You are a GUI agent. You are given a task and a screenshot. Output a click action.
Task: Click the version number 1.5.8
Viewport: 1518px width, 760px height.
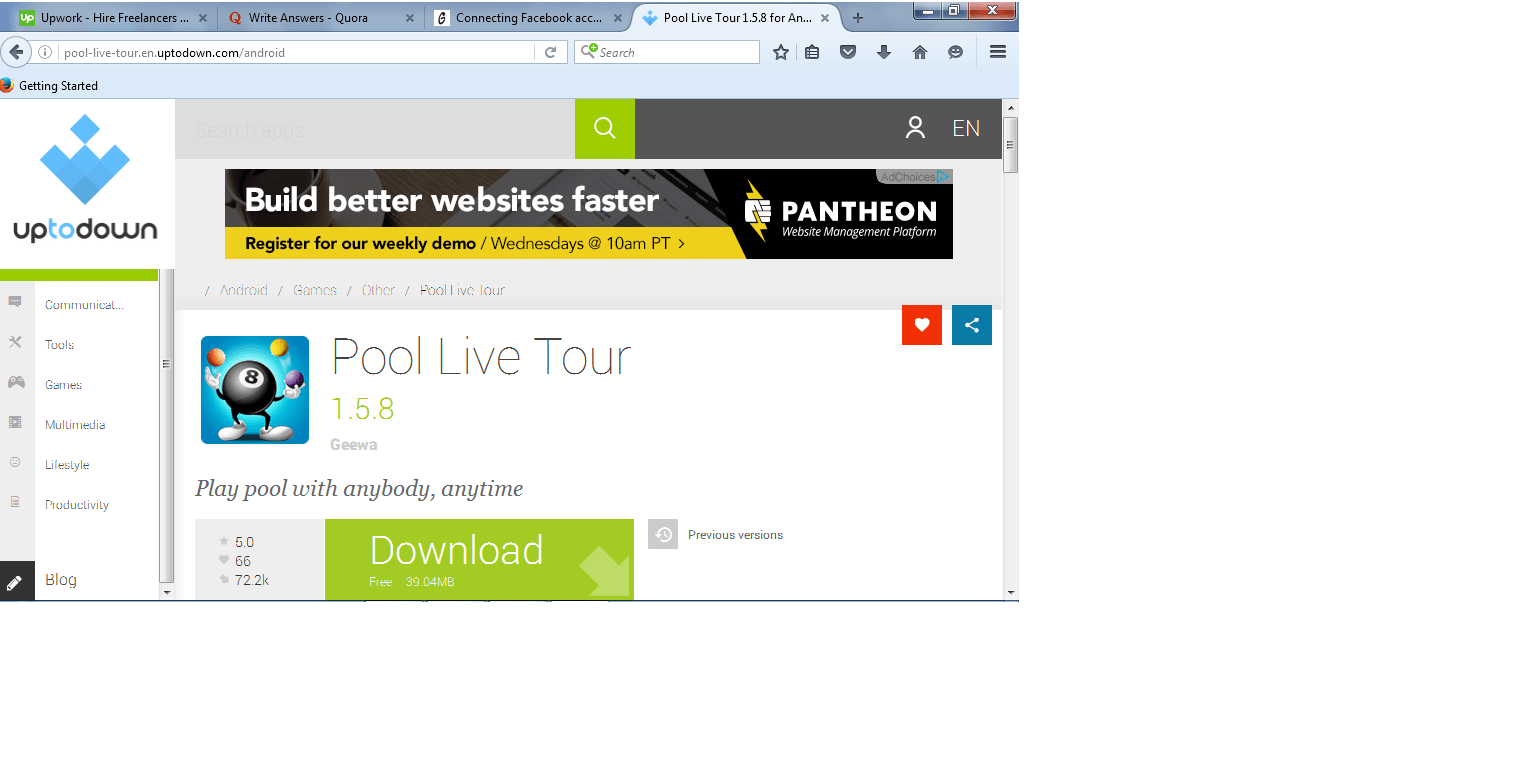(362, 408)
